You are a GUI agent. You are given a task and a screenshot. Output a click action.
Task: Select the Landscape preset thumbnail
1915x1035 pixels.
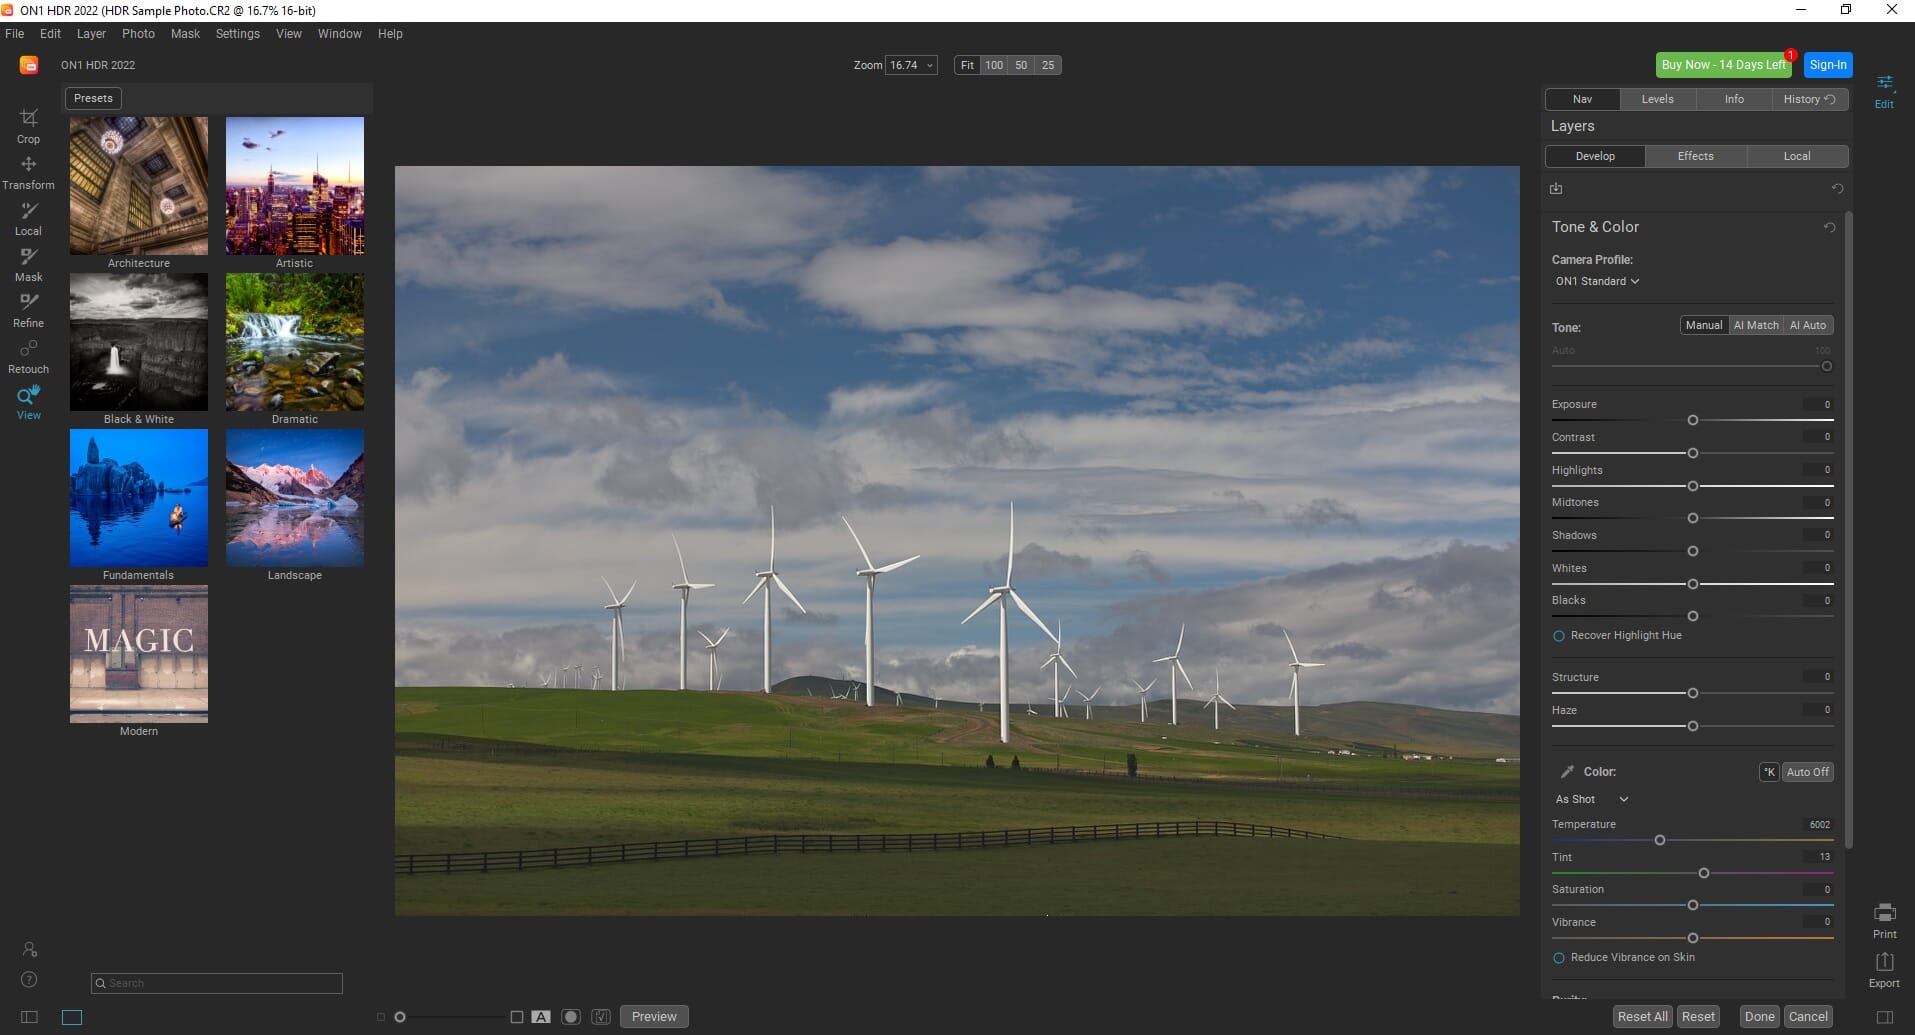(295, 498)
